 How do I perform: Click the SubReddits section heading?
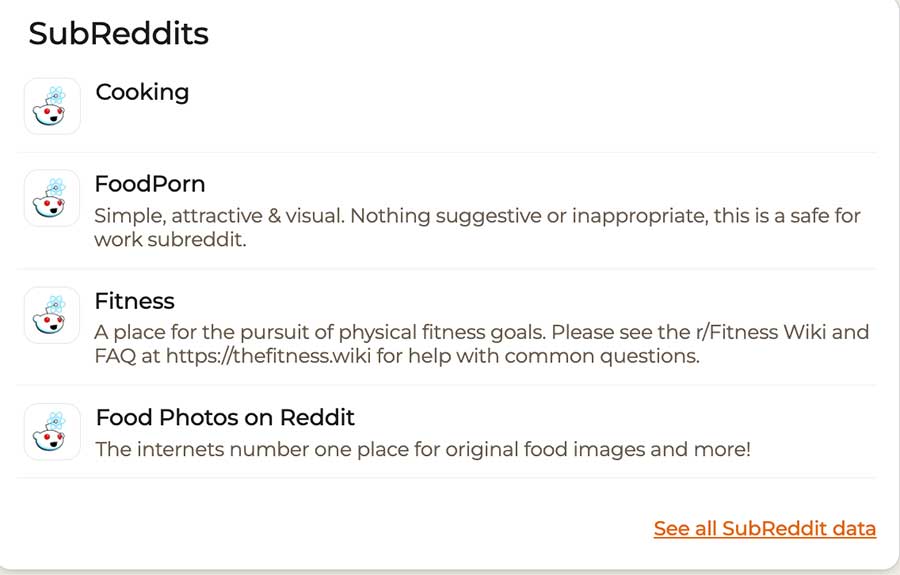pos(118,34)
